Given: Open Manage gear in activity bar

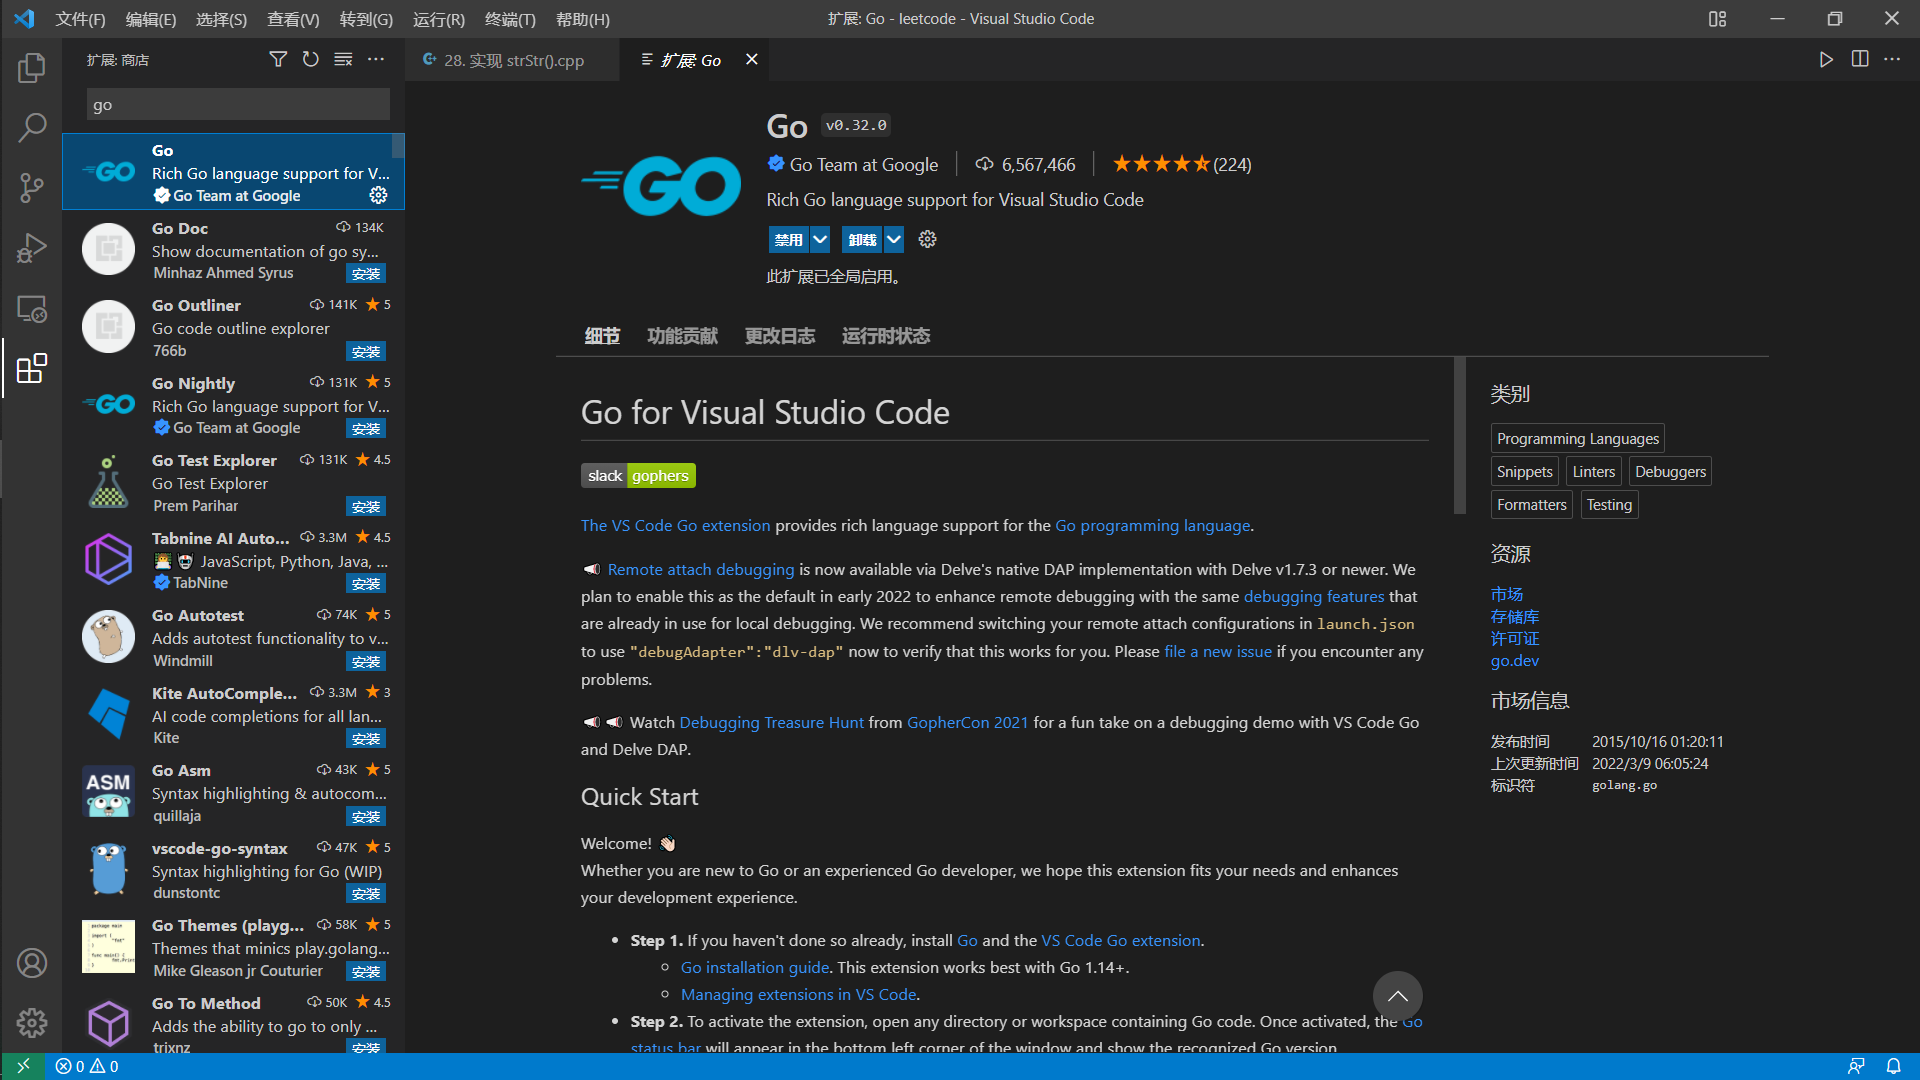Looking at the screenshot, I should pyautogui.click(x=32, y=1023).
